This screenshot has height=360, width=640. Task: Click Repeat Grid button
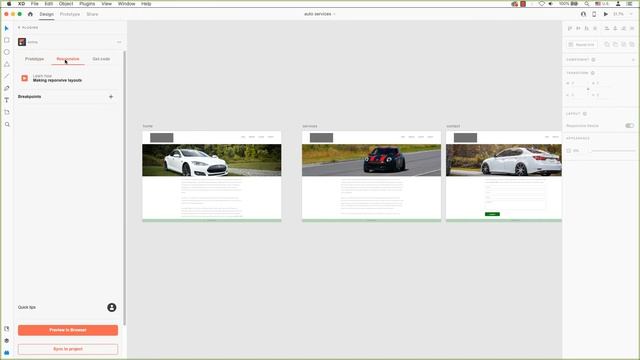point(582,44)
